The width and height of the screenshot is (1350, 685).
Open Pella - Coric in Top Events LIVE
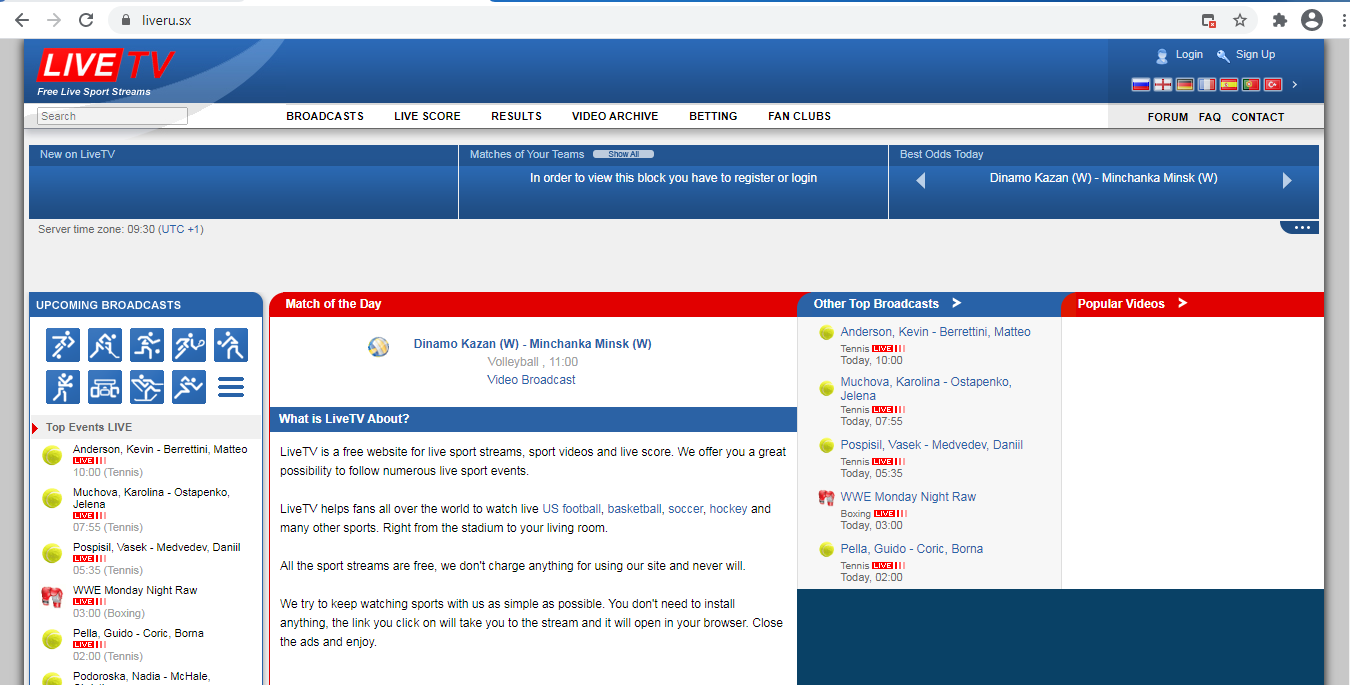(139, 633)
